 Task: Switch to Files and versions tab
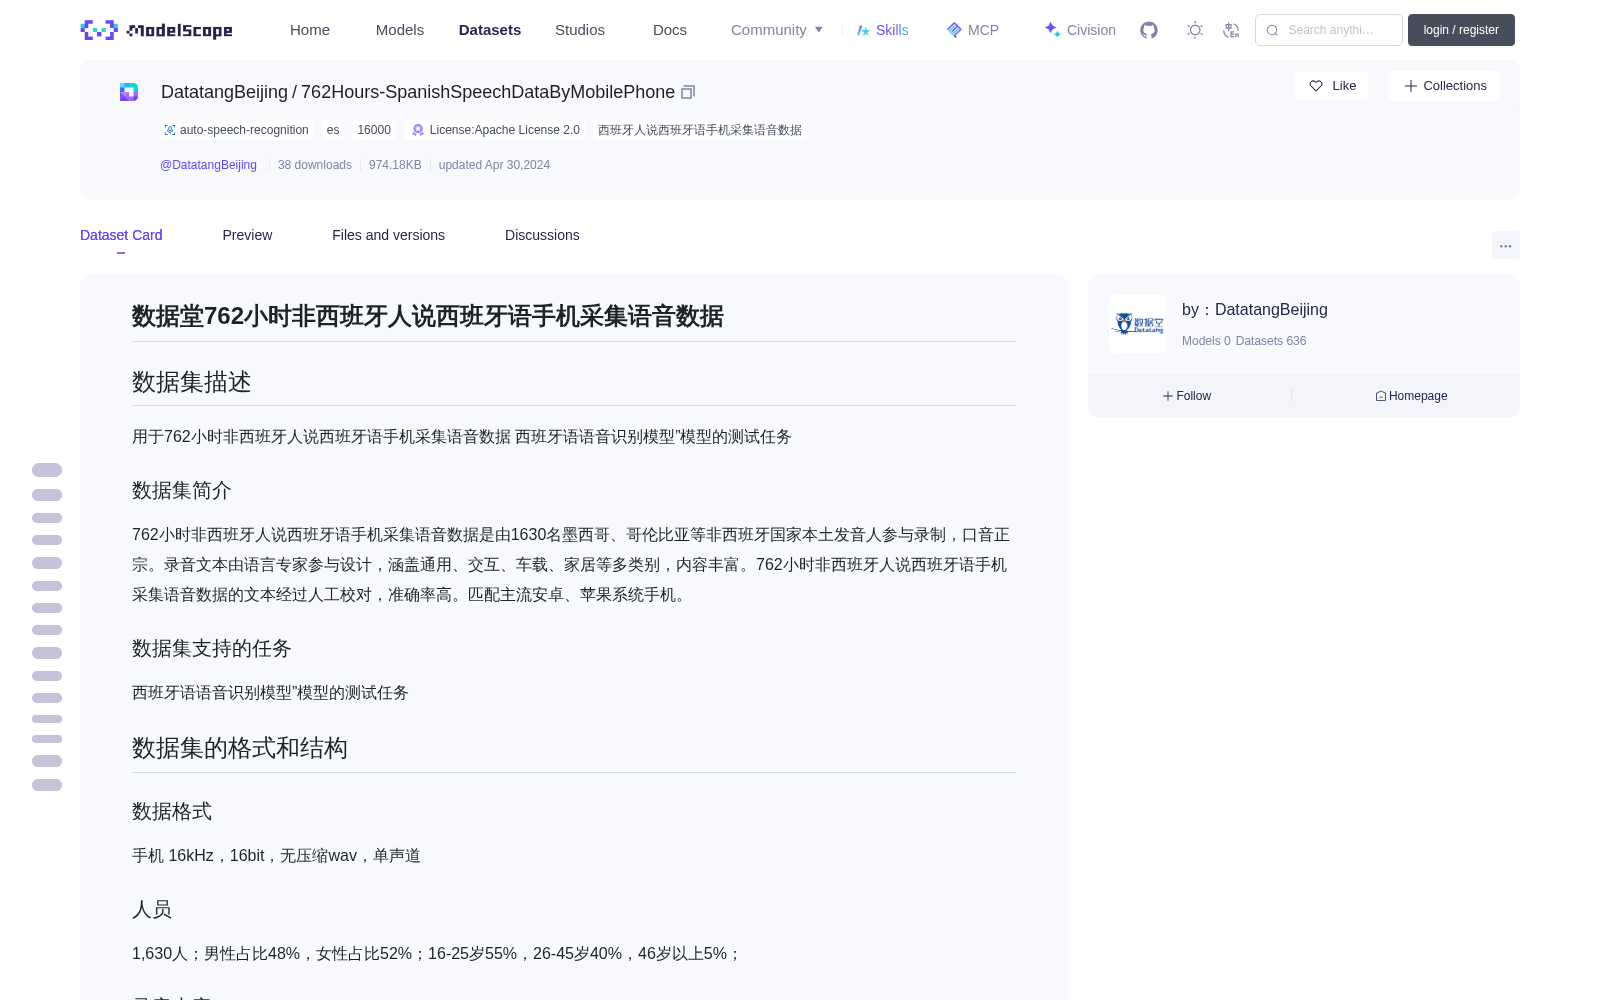pos(388,235)
